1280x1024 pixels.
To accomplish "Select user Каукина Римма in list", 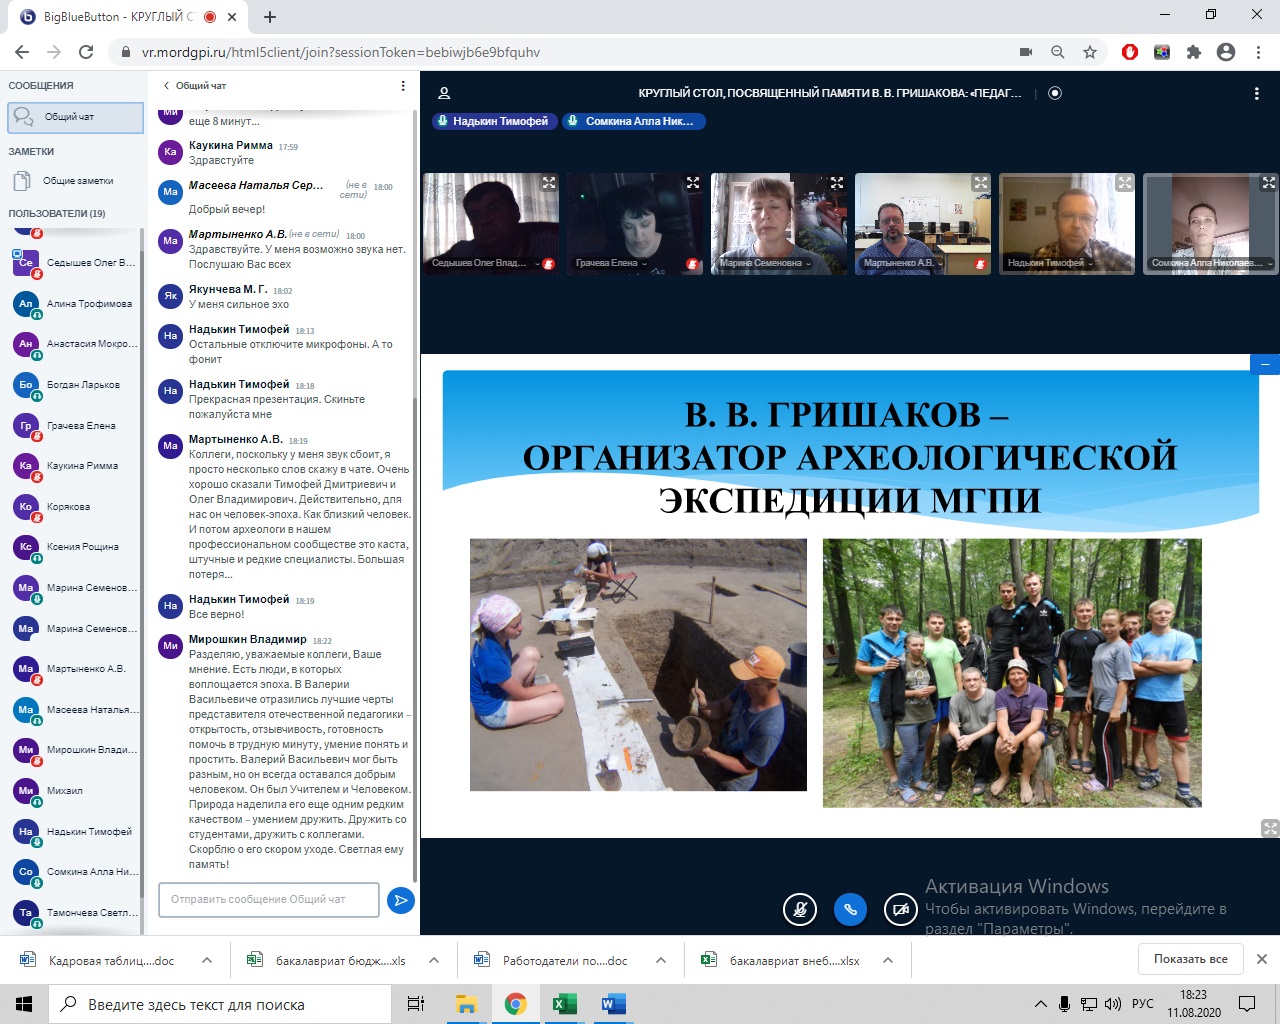I will point(76,466).
